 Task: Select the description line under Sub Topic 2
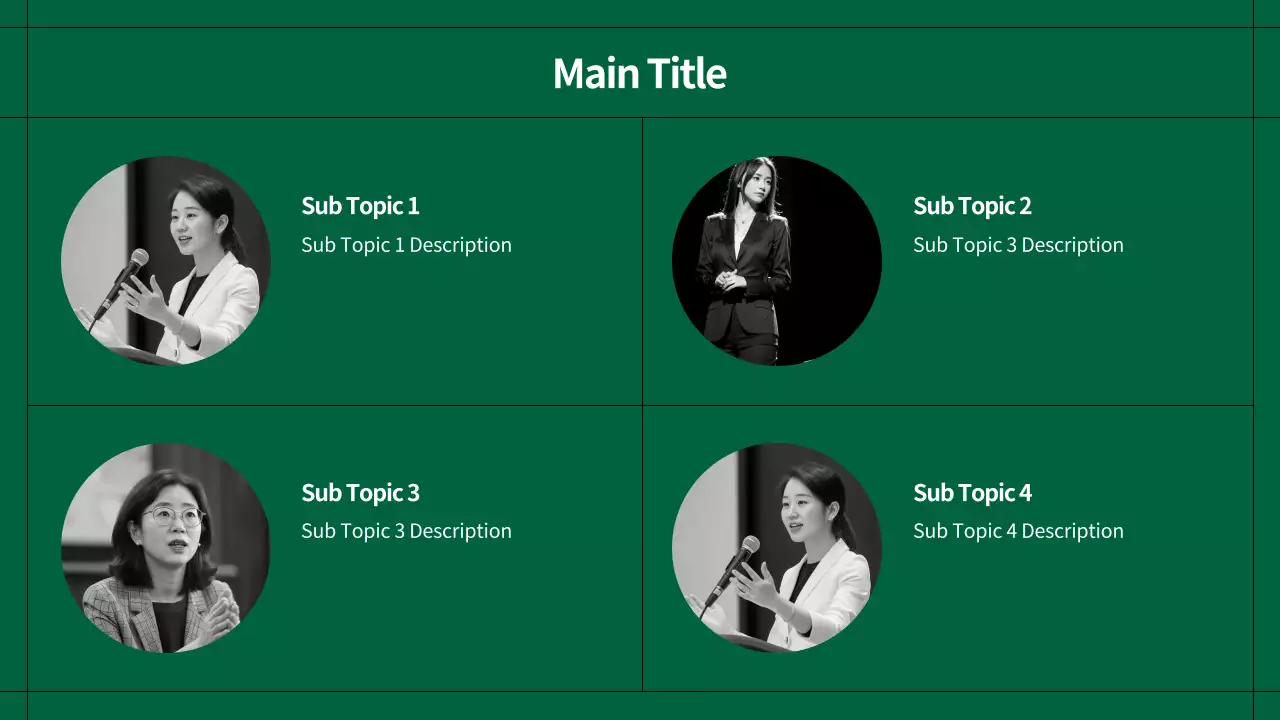tap(1018, 245)
